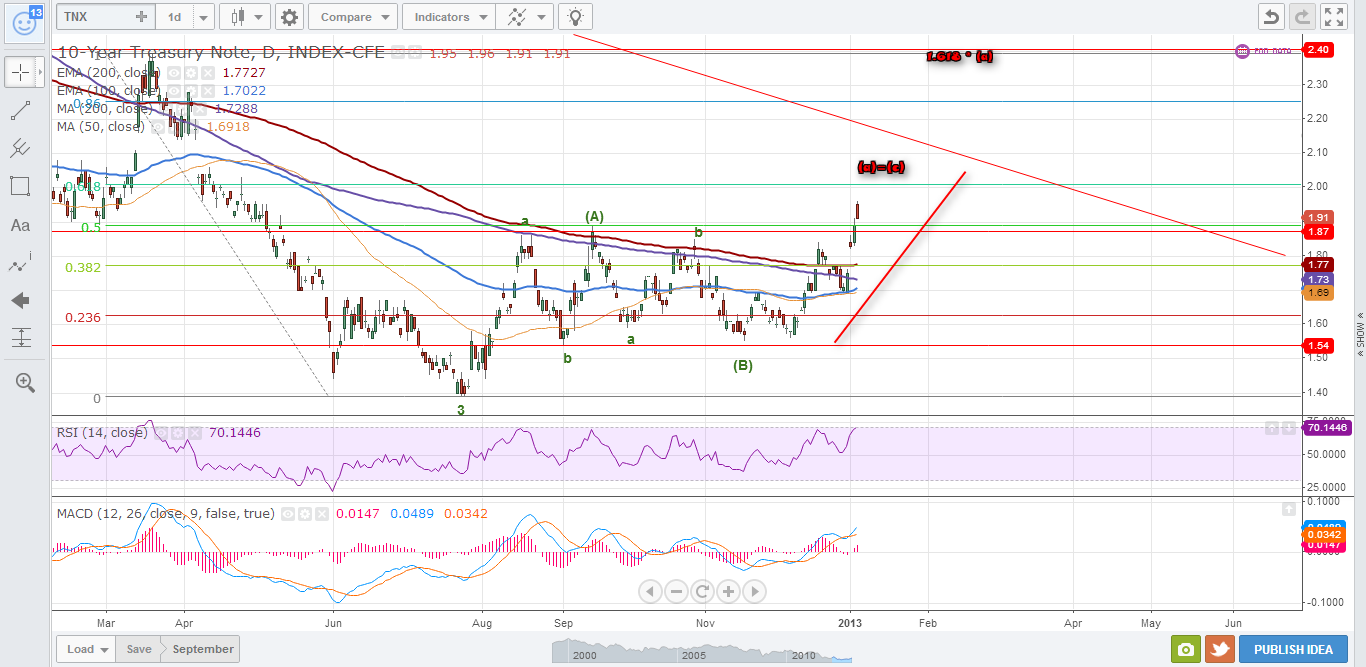Select the crosshair cursor tool
The width and height of the screenshot is (1366, 667).
20,72
